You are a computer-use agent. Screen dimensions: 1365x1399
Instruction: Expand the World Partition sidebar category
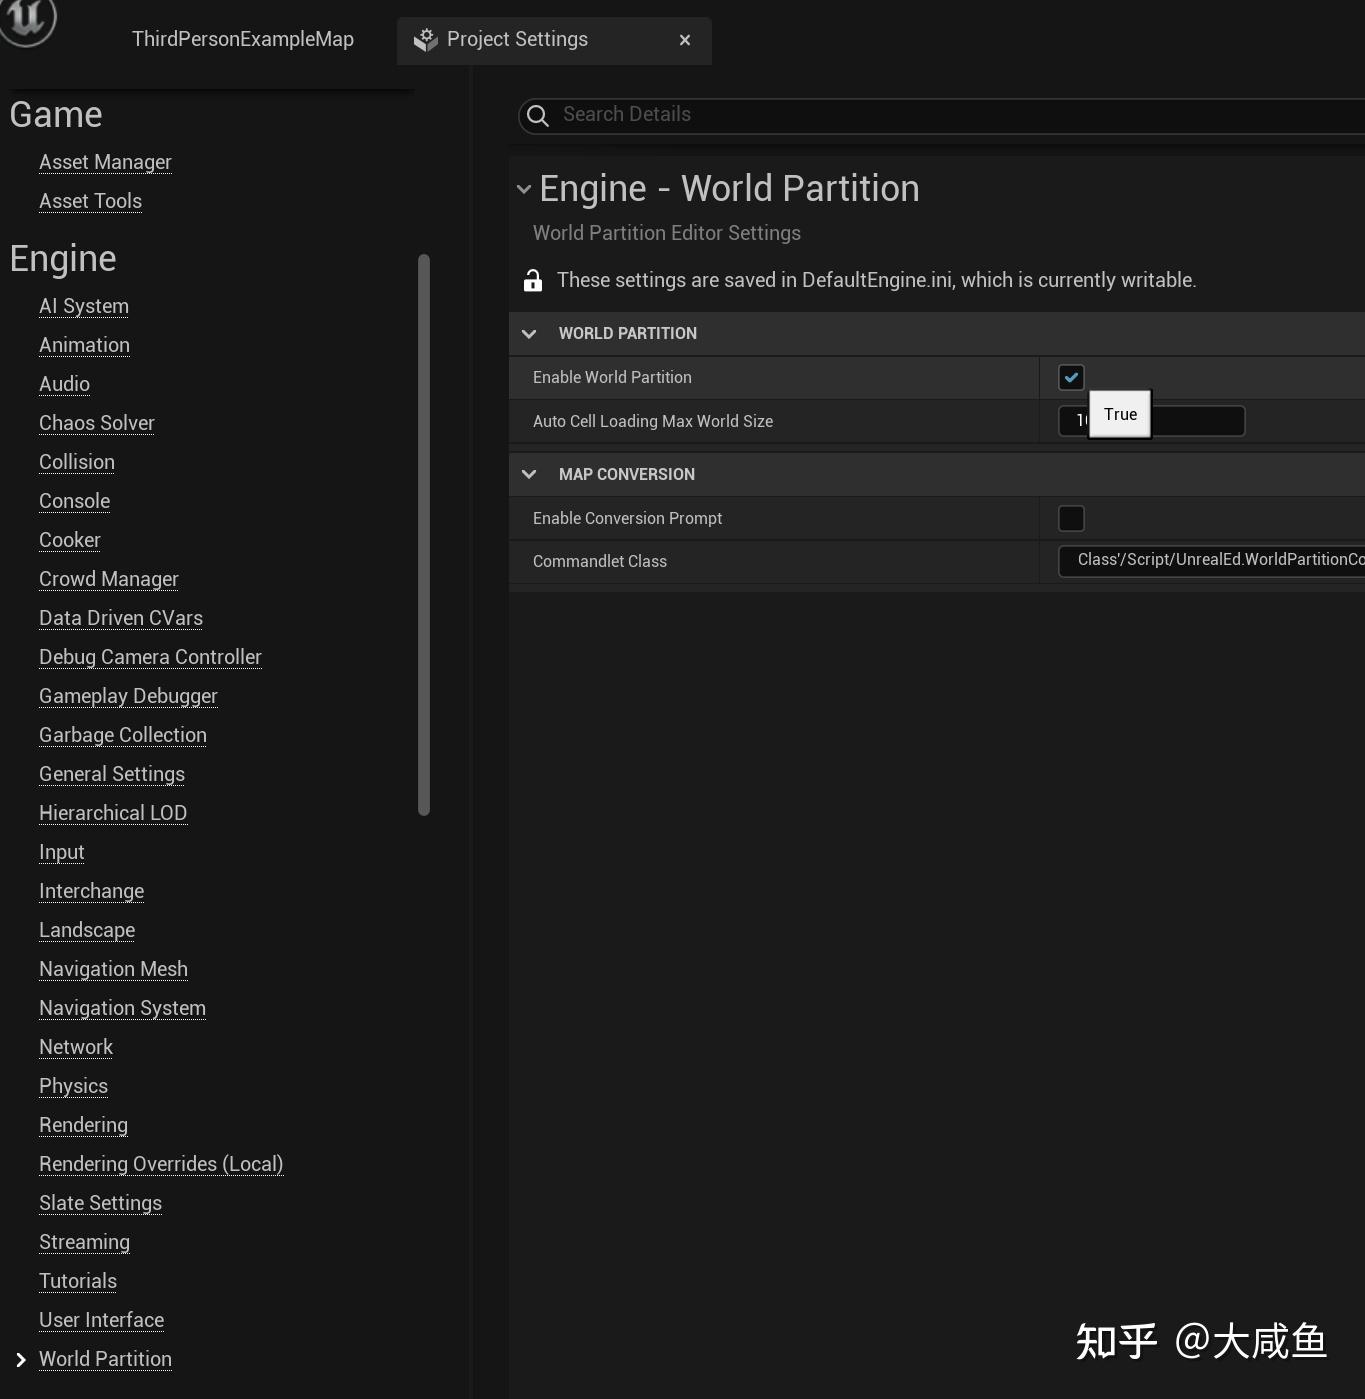(18, 1359)
